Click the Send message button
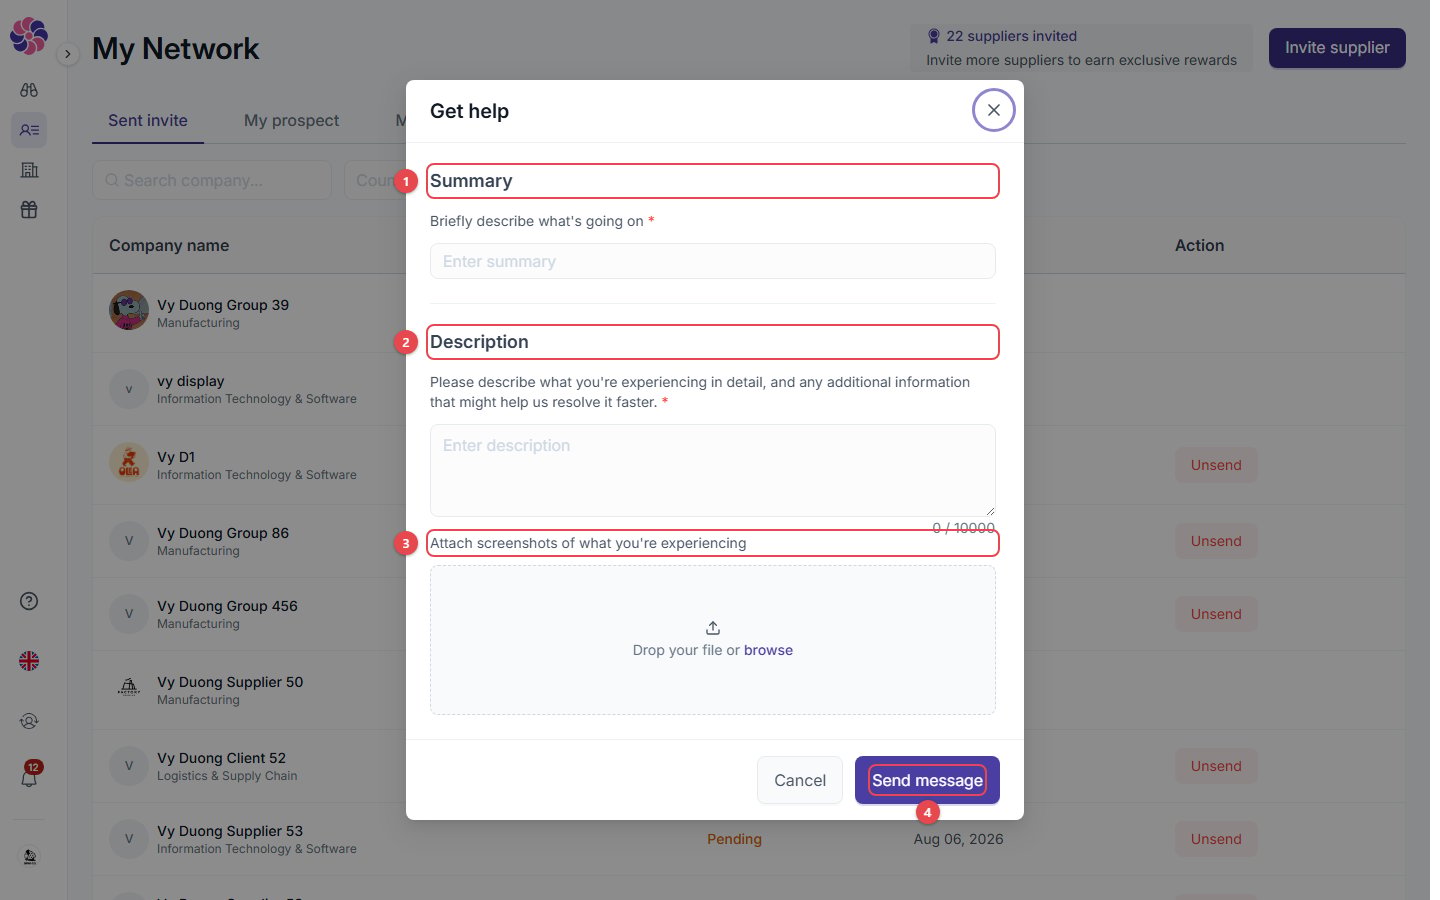Image resolution: width=1440 pixels, height=900 pixels. point(927,780)
